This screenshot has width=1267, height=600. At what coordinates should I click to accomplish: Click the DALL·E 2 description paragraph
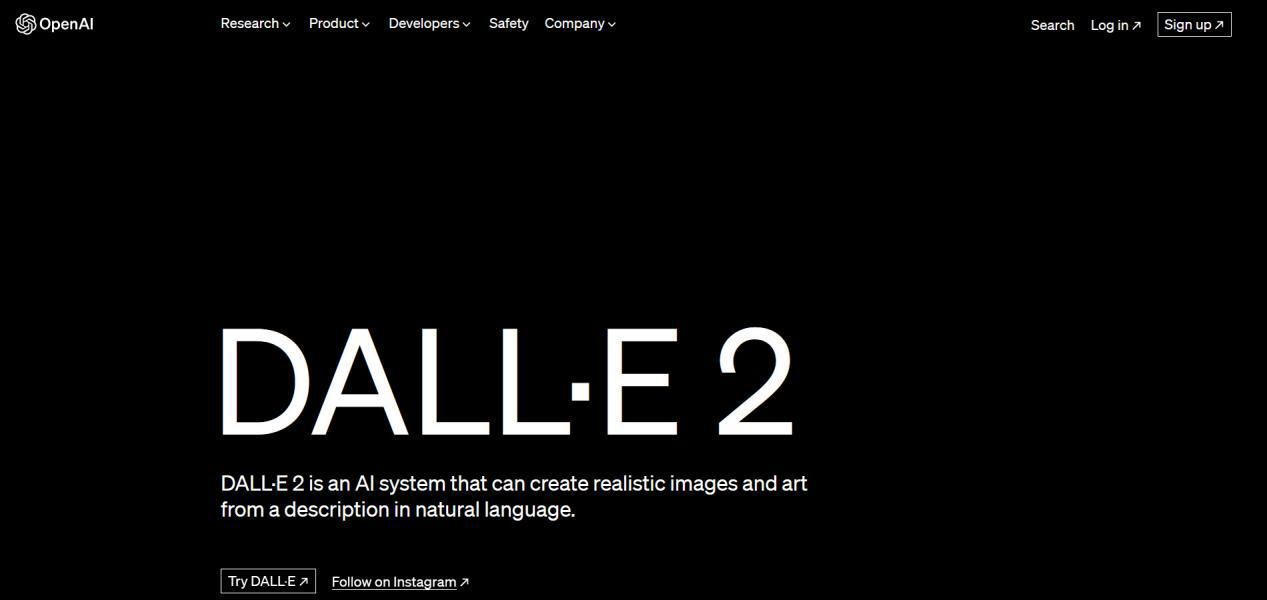pyautogui.click(x=514, y=496)
